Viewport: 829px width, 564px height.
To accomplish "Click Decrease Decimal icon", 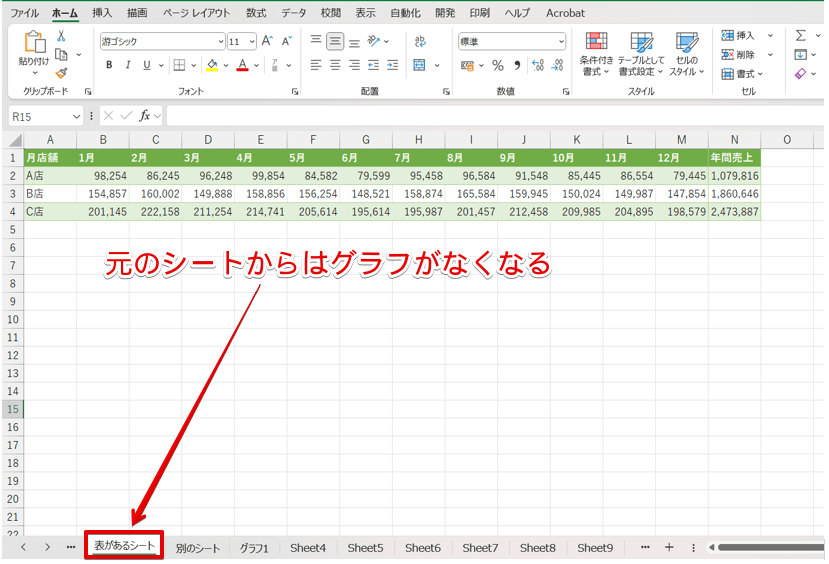I will 557,66.
